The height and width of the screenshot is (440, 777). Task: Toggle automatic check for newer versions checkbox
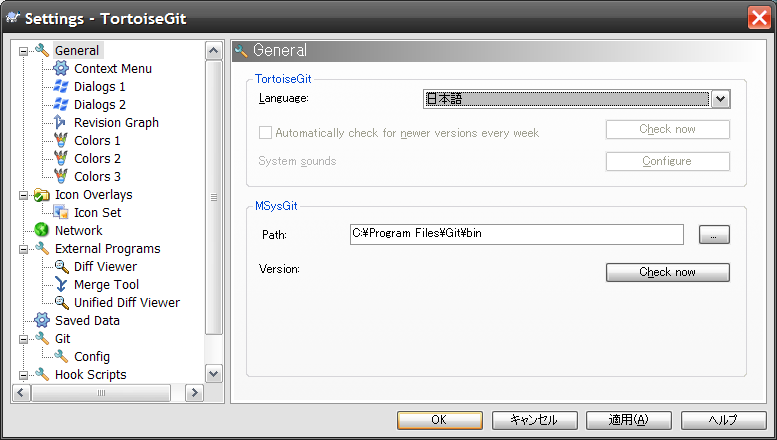tap(265, 132)
